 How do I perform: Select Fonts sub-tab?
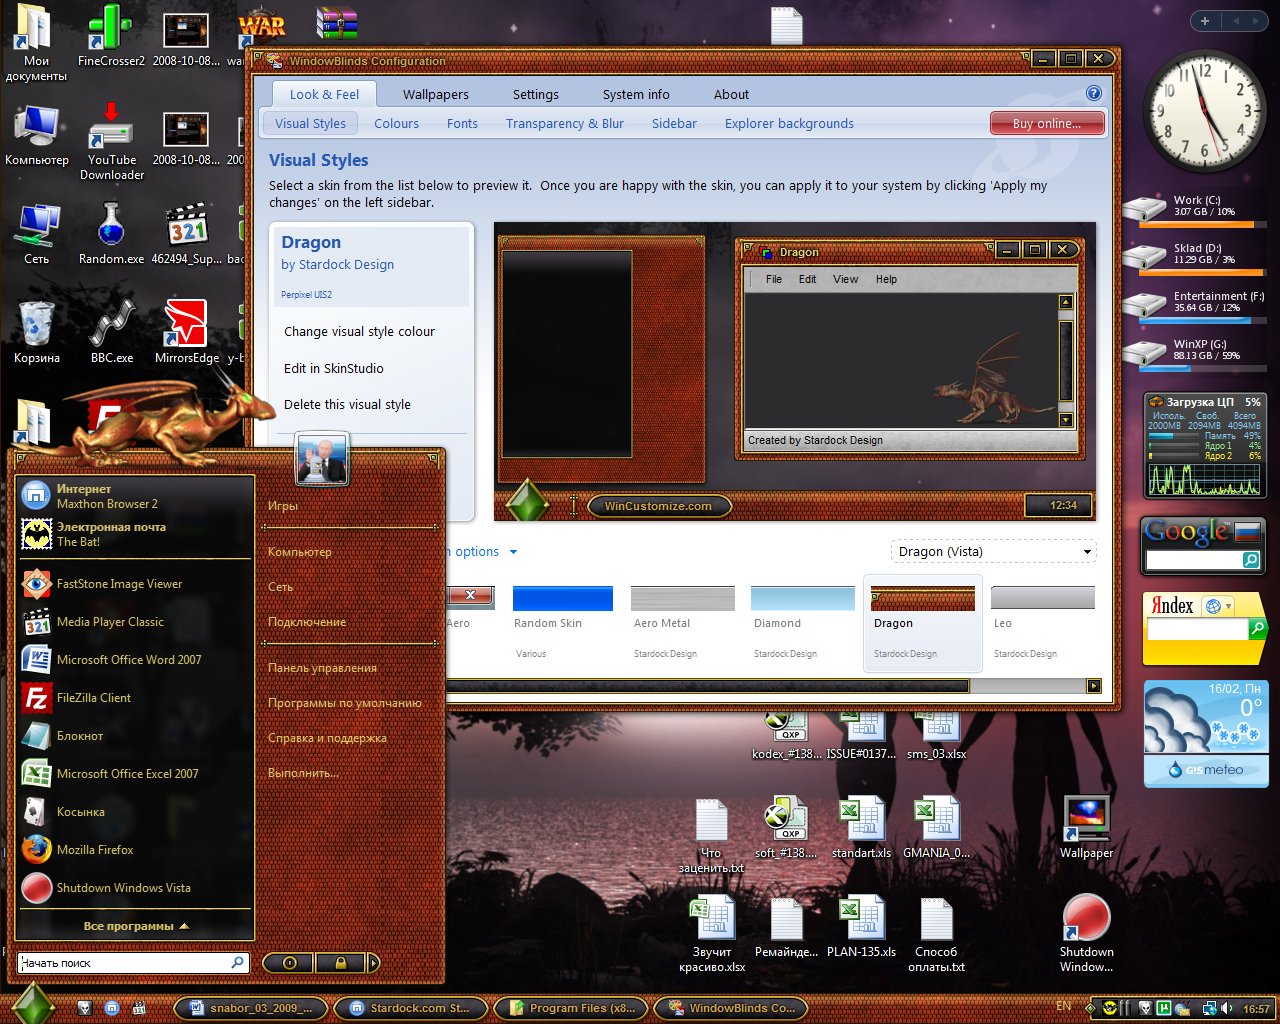[462, 123]
